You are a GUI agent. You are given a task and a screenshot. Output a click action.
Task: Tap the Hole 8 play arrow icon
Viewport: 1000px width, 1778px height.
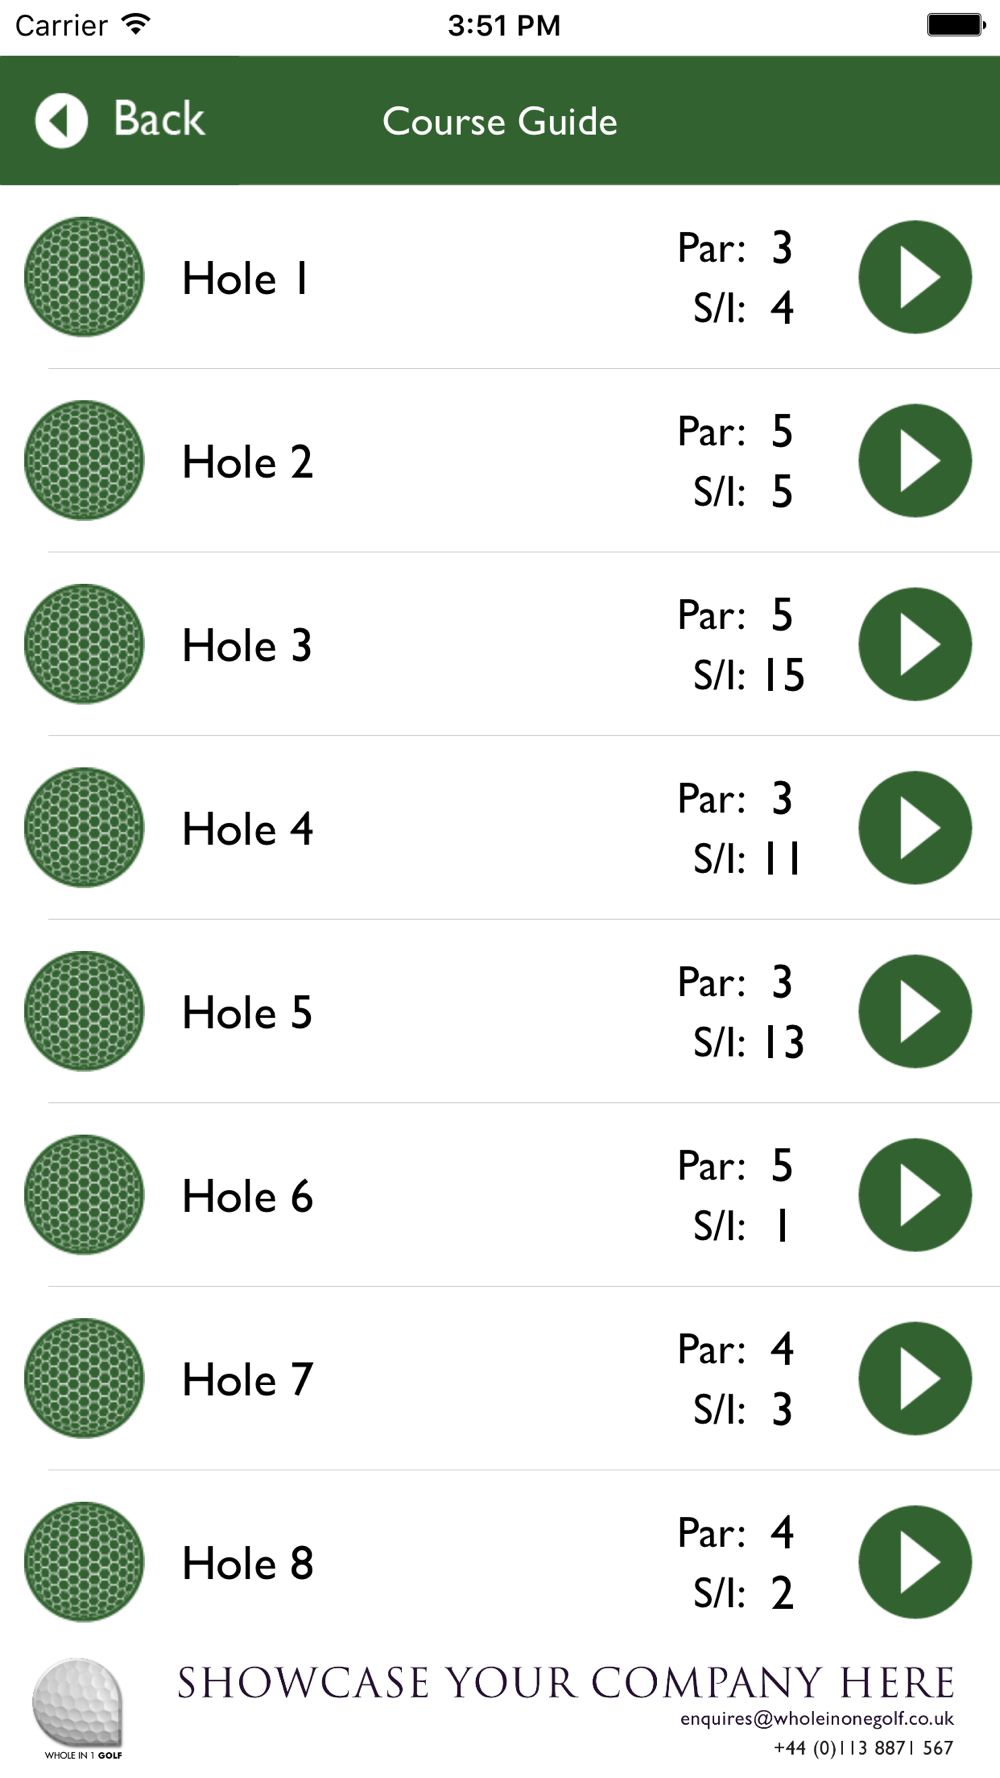click(915, 1562)
